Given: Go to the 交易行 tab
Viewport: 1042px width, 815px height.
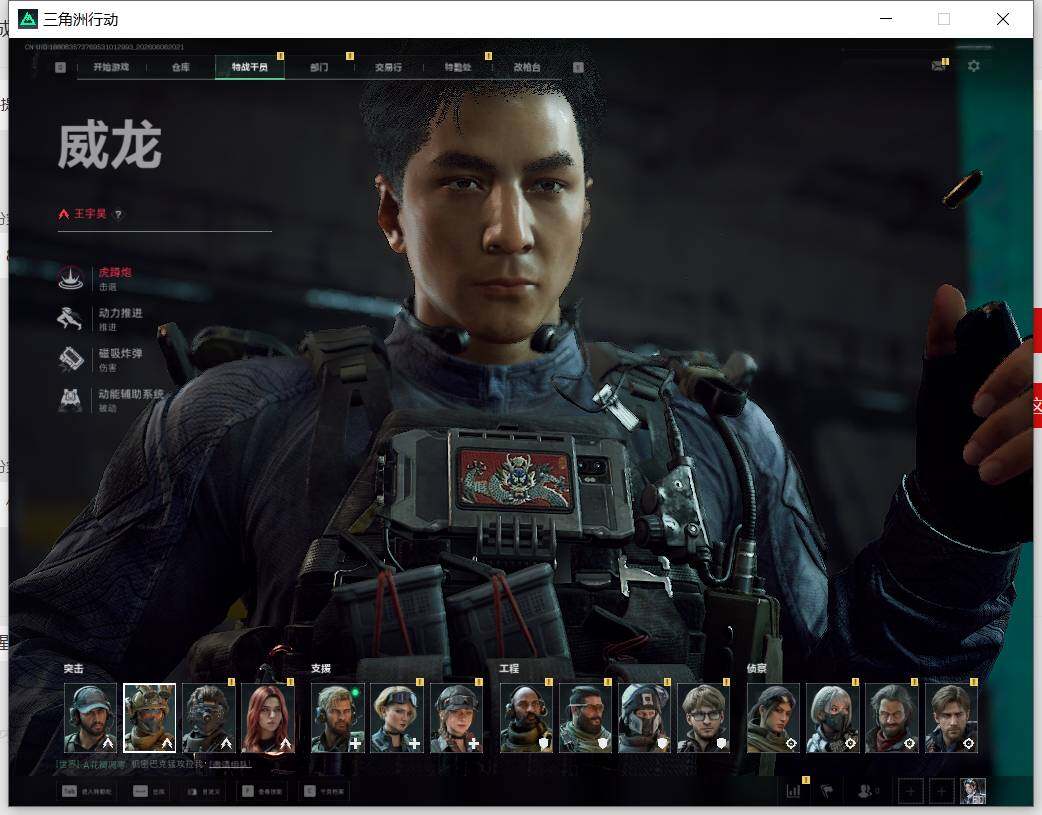Looking at the screenshot, I should coord(388,67).
